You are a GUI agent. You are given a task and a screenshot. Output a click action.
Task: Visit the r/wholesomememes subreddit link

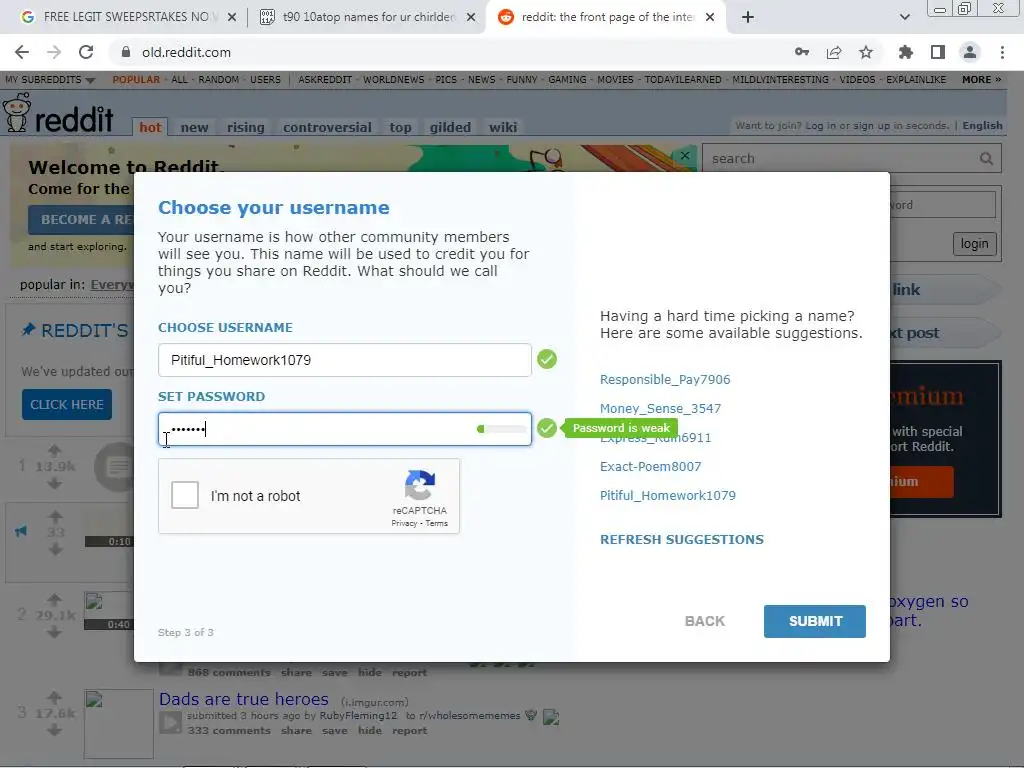[x=470, y=715]
